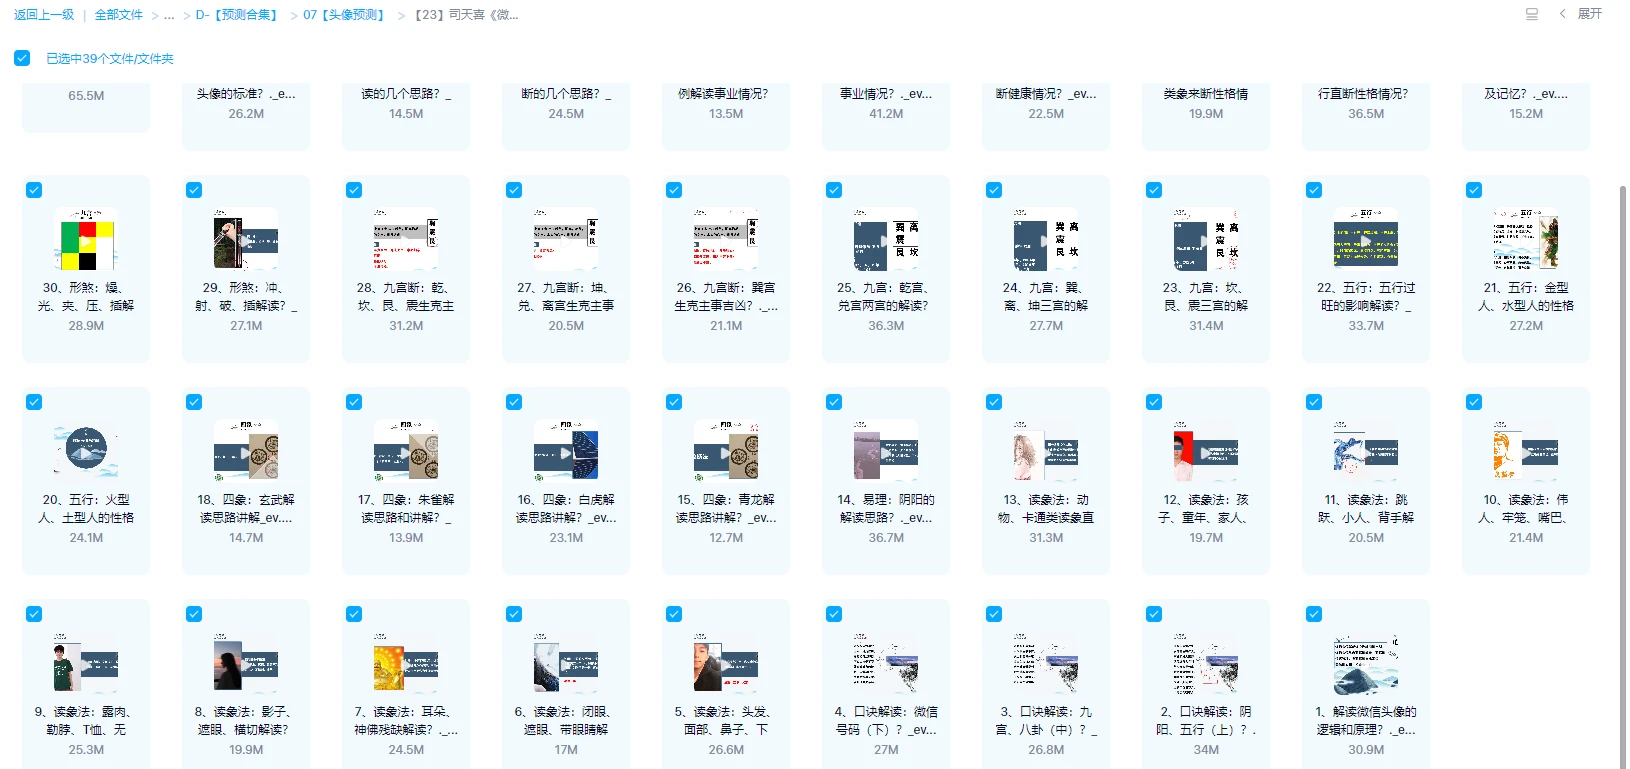This screenshot has width=1630, height=769.
Task: Click file name 头像的标准？ in top row
Action: pos(246,94)
